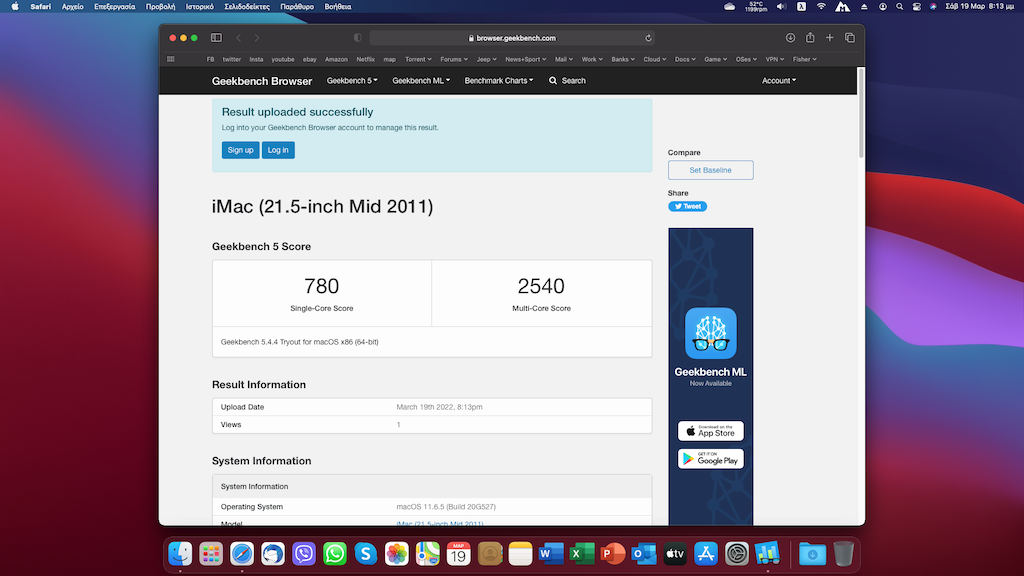Open Photos app in the dock

(396, 554)
